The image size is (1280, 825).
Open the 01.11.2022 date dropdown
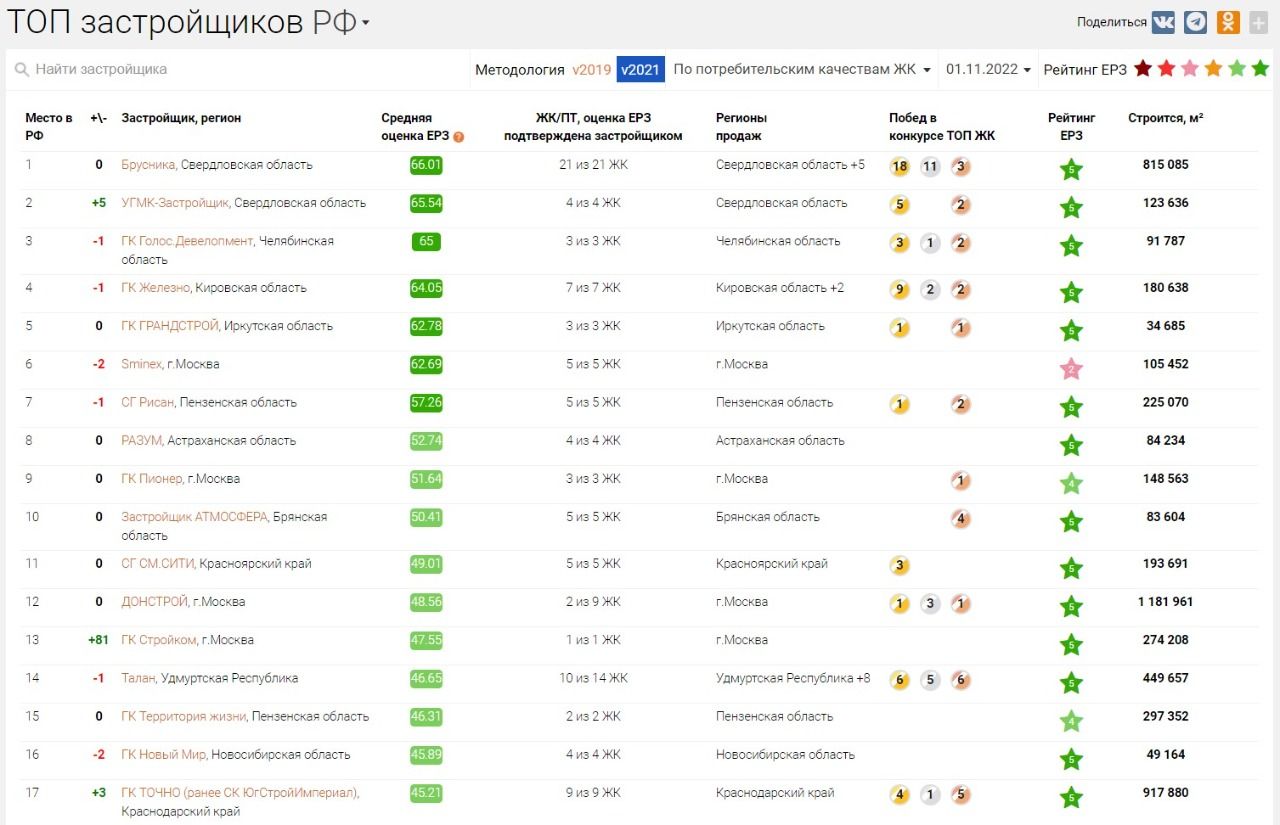988,70
